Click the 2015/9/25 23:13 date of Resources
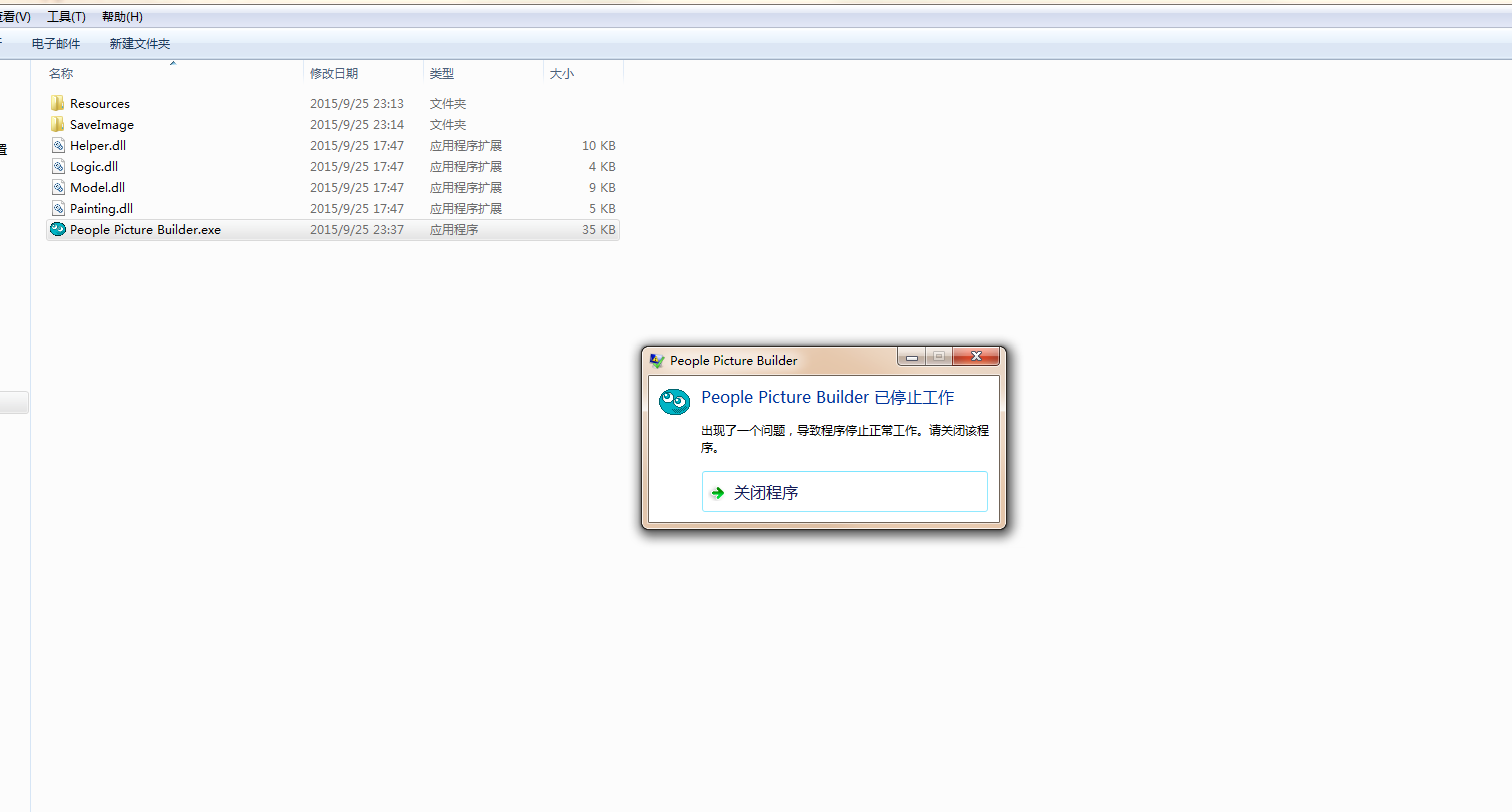Image resolution: width=1512 pixels, height=812 pixels. pos(357,104)
